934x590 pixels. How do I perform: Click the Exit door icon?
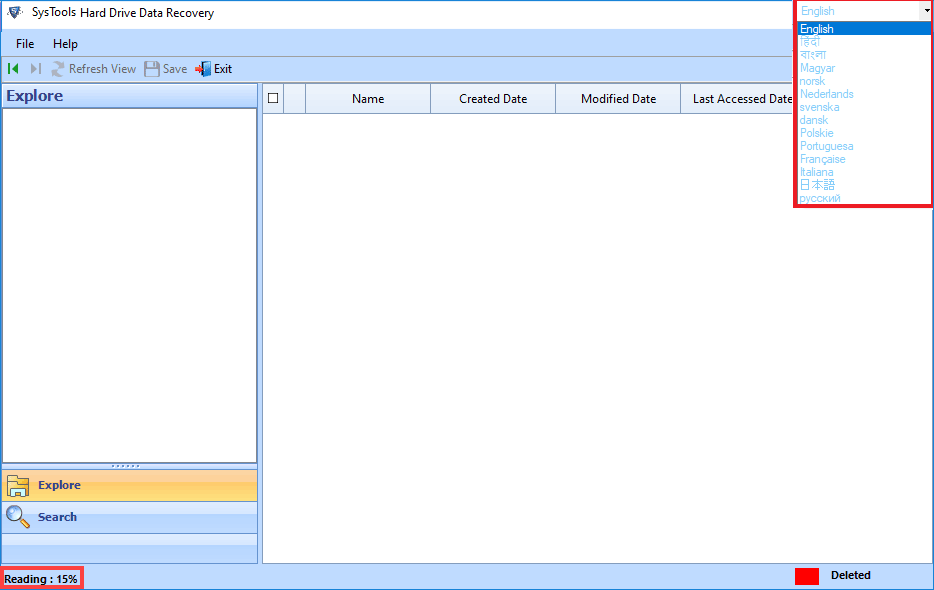(x=203, y=69)
